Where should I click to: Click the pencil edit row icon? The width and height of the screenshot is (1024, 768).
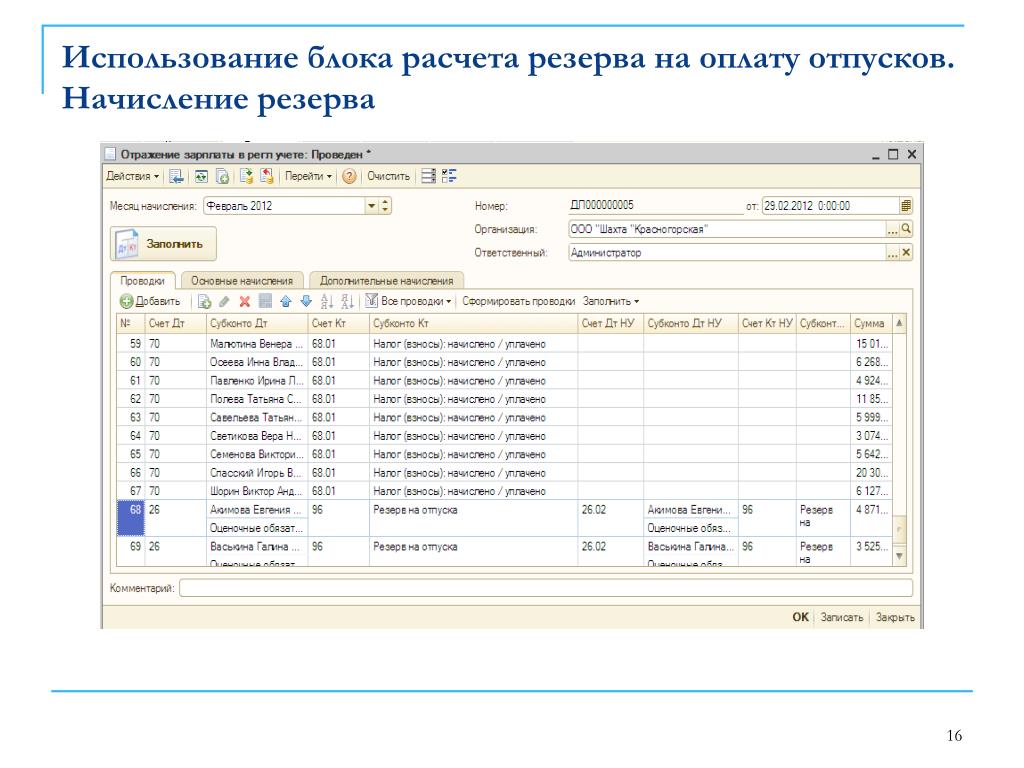tap(224, 302)
